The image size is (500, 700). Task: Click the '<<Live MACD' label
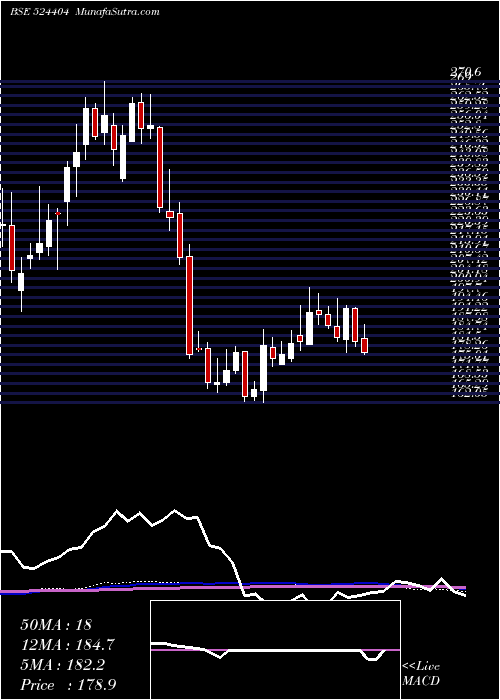(x=421, y=674)
